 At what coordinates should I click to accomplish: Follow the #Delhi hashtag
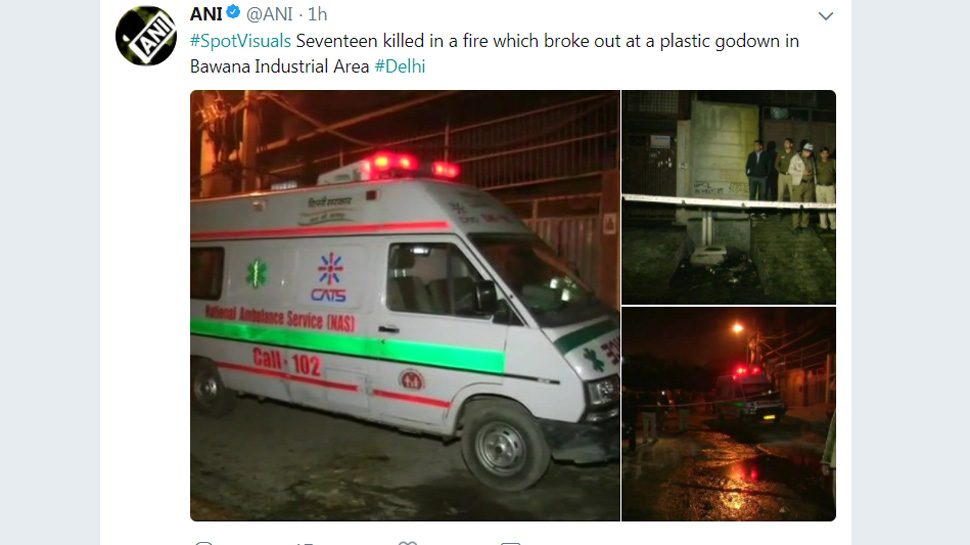click(x=400, y=66)
